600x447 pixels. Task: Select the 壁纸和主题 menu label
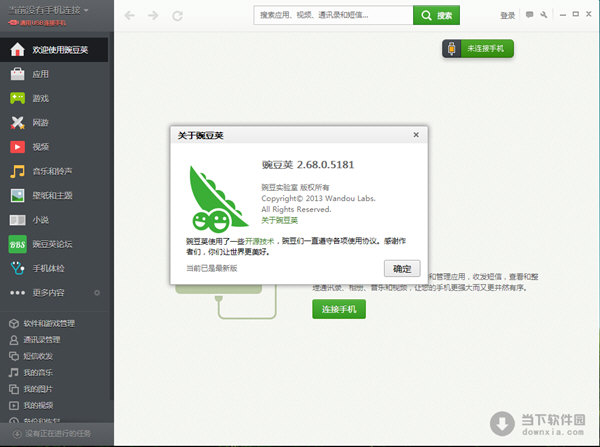(52, 196)
